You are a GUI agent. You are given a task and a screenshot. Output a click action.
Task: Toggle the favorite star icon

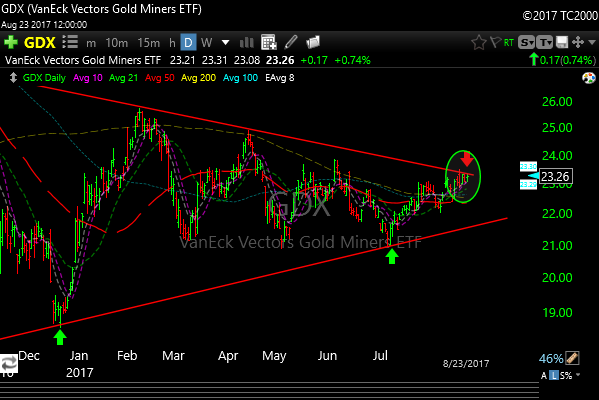coord(479,42)
